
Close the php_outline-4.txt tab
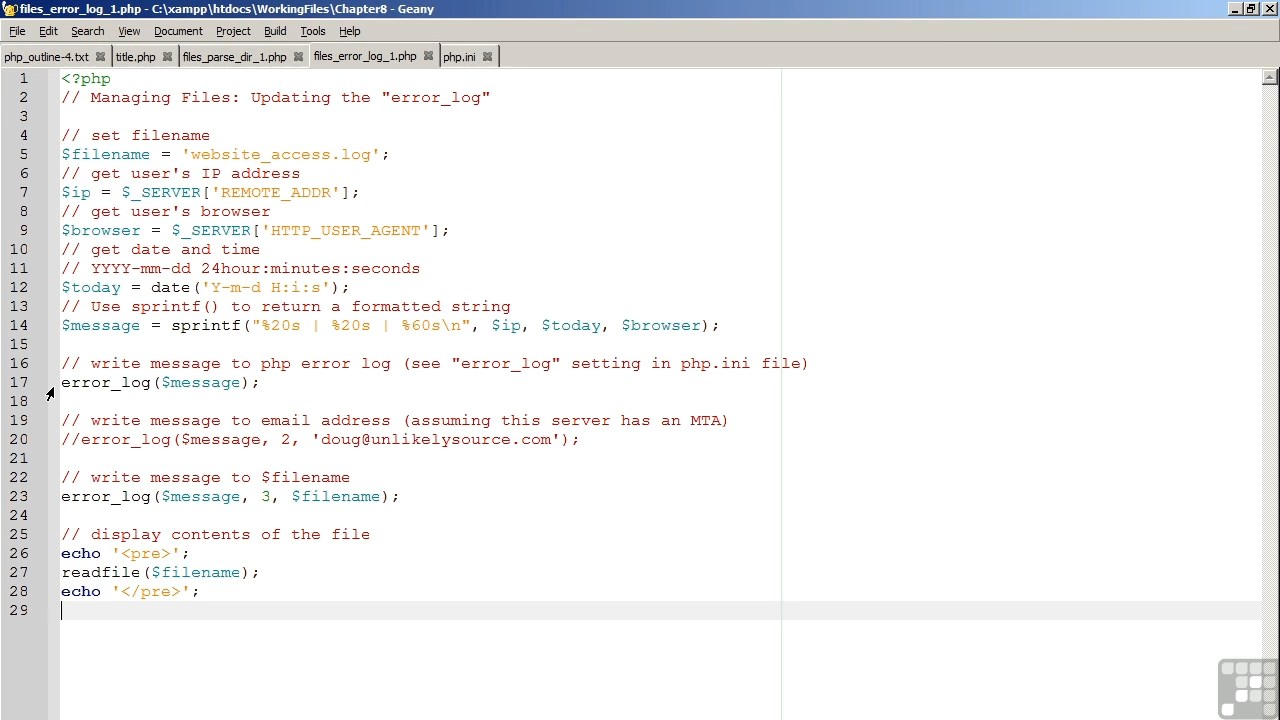point(100,57)
